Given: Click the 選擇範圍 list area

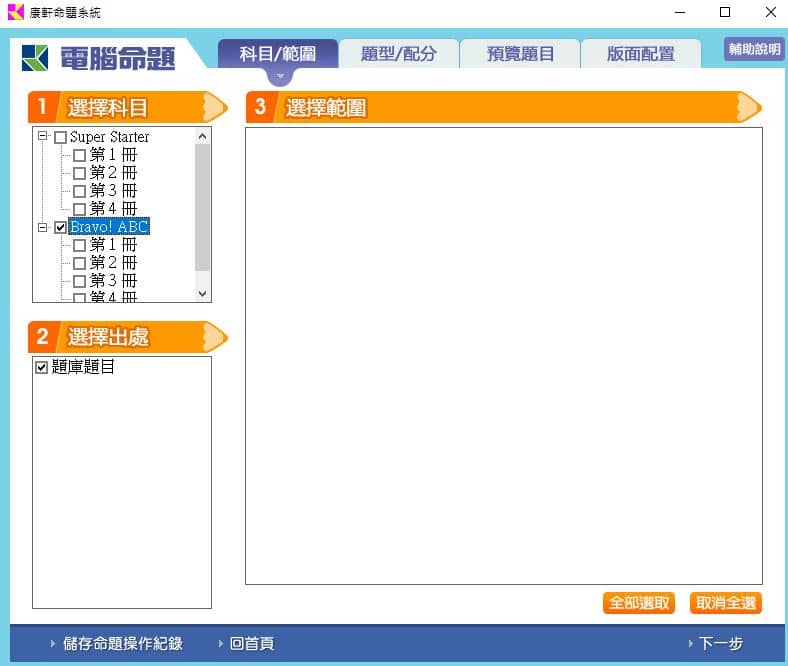Looking at the screenshot, I should 504,356.
